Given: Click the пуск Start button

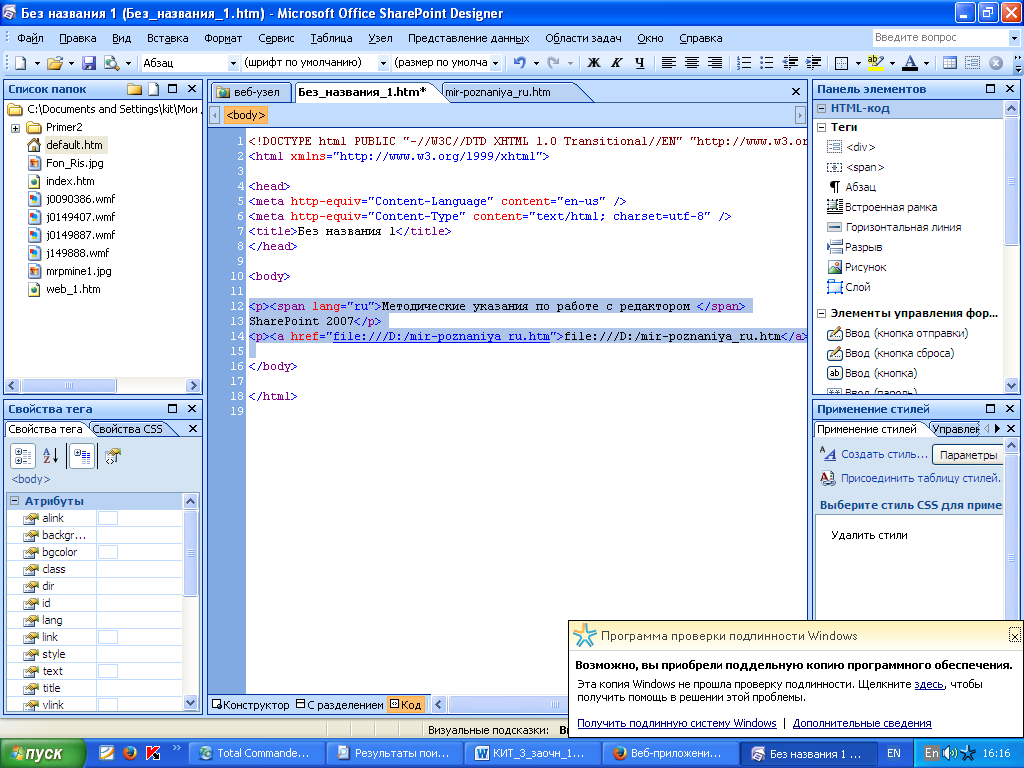Looking at the screenshot, I should [43, 753].
